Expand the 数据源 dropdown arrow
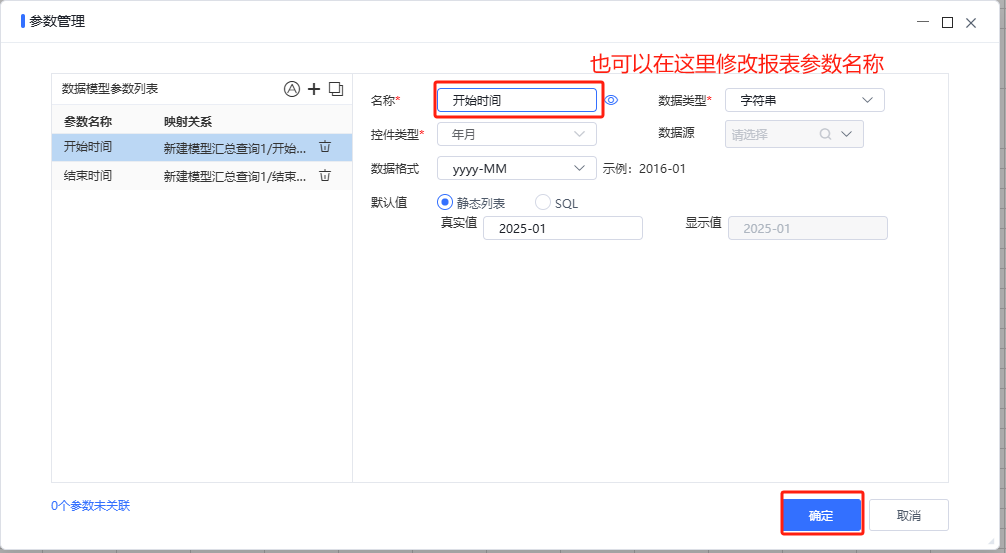 pos(846,134)
